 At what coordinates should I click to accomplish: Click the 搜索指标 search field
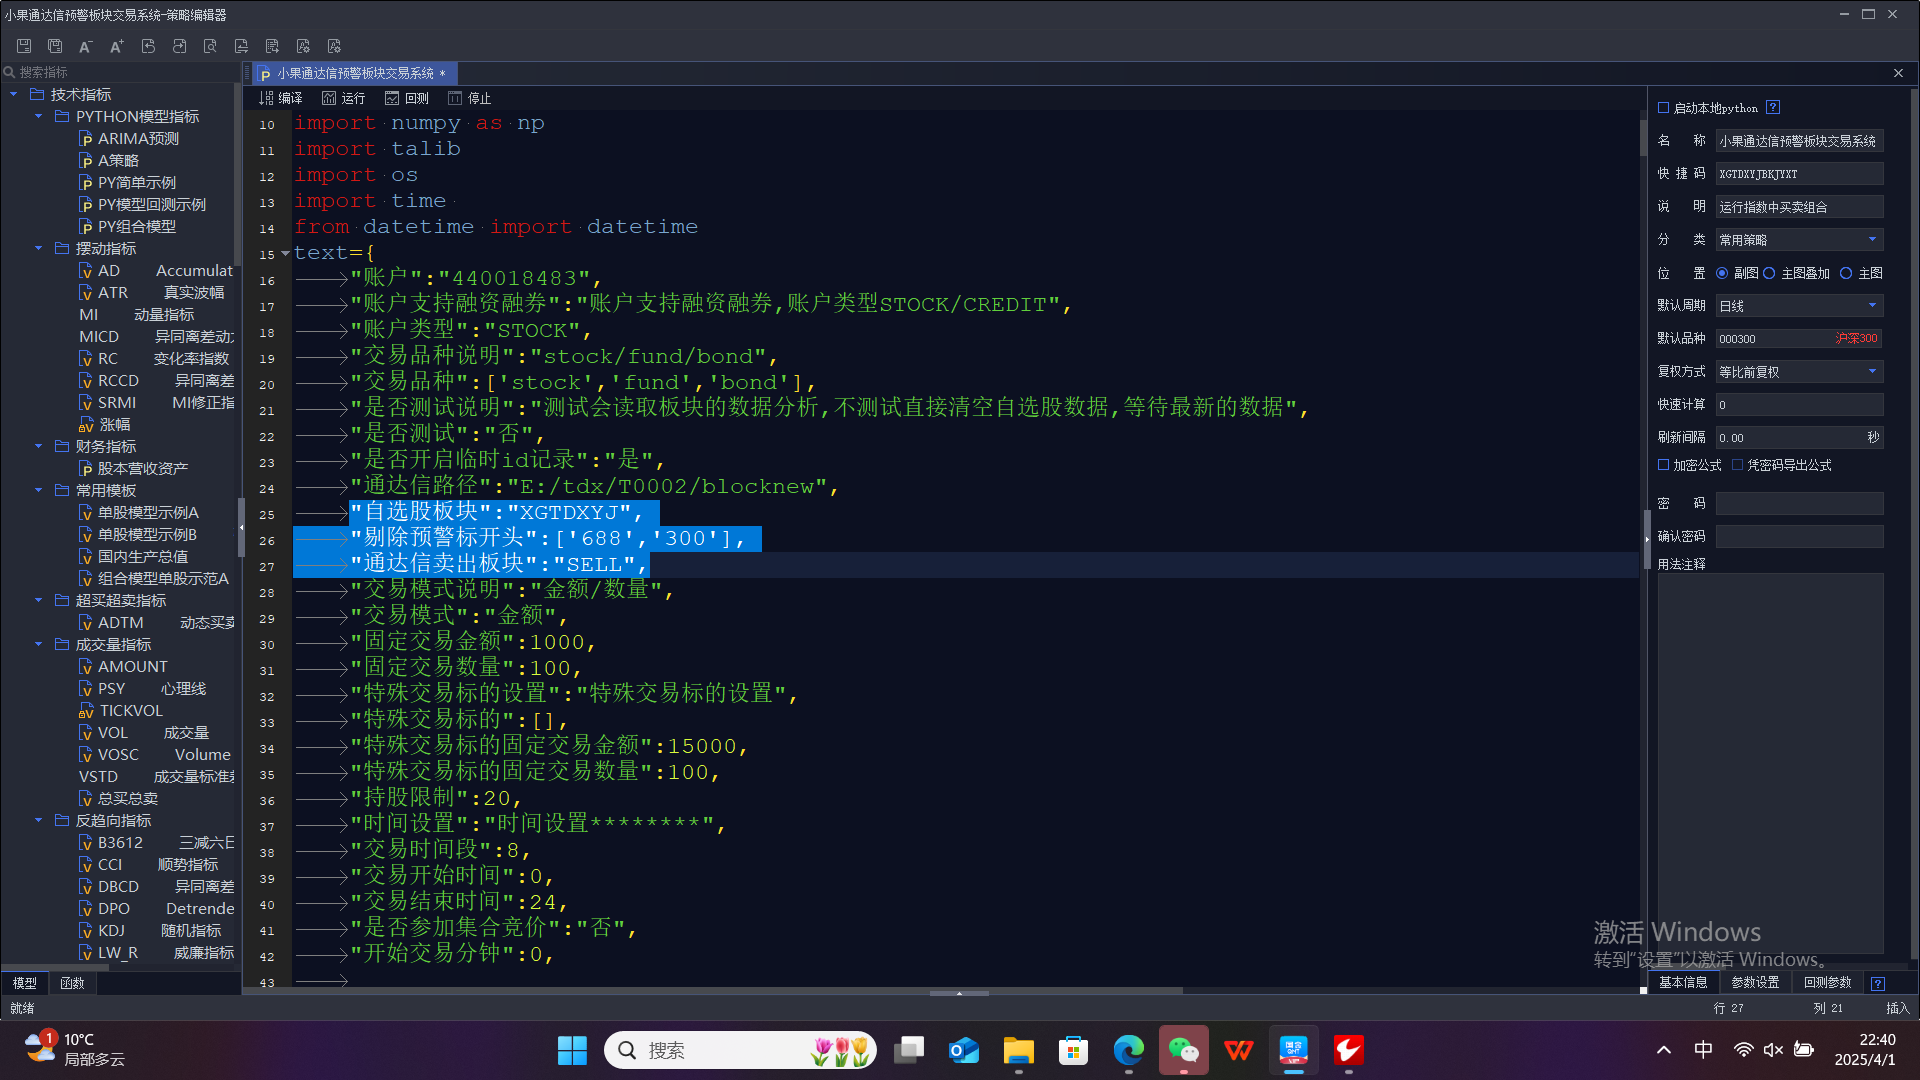point(120,72)
